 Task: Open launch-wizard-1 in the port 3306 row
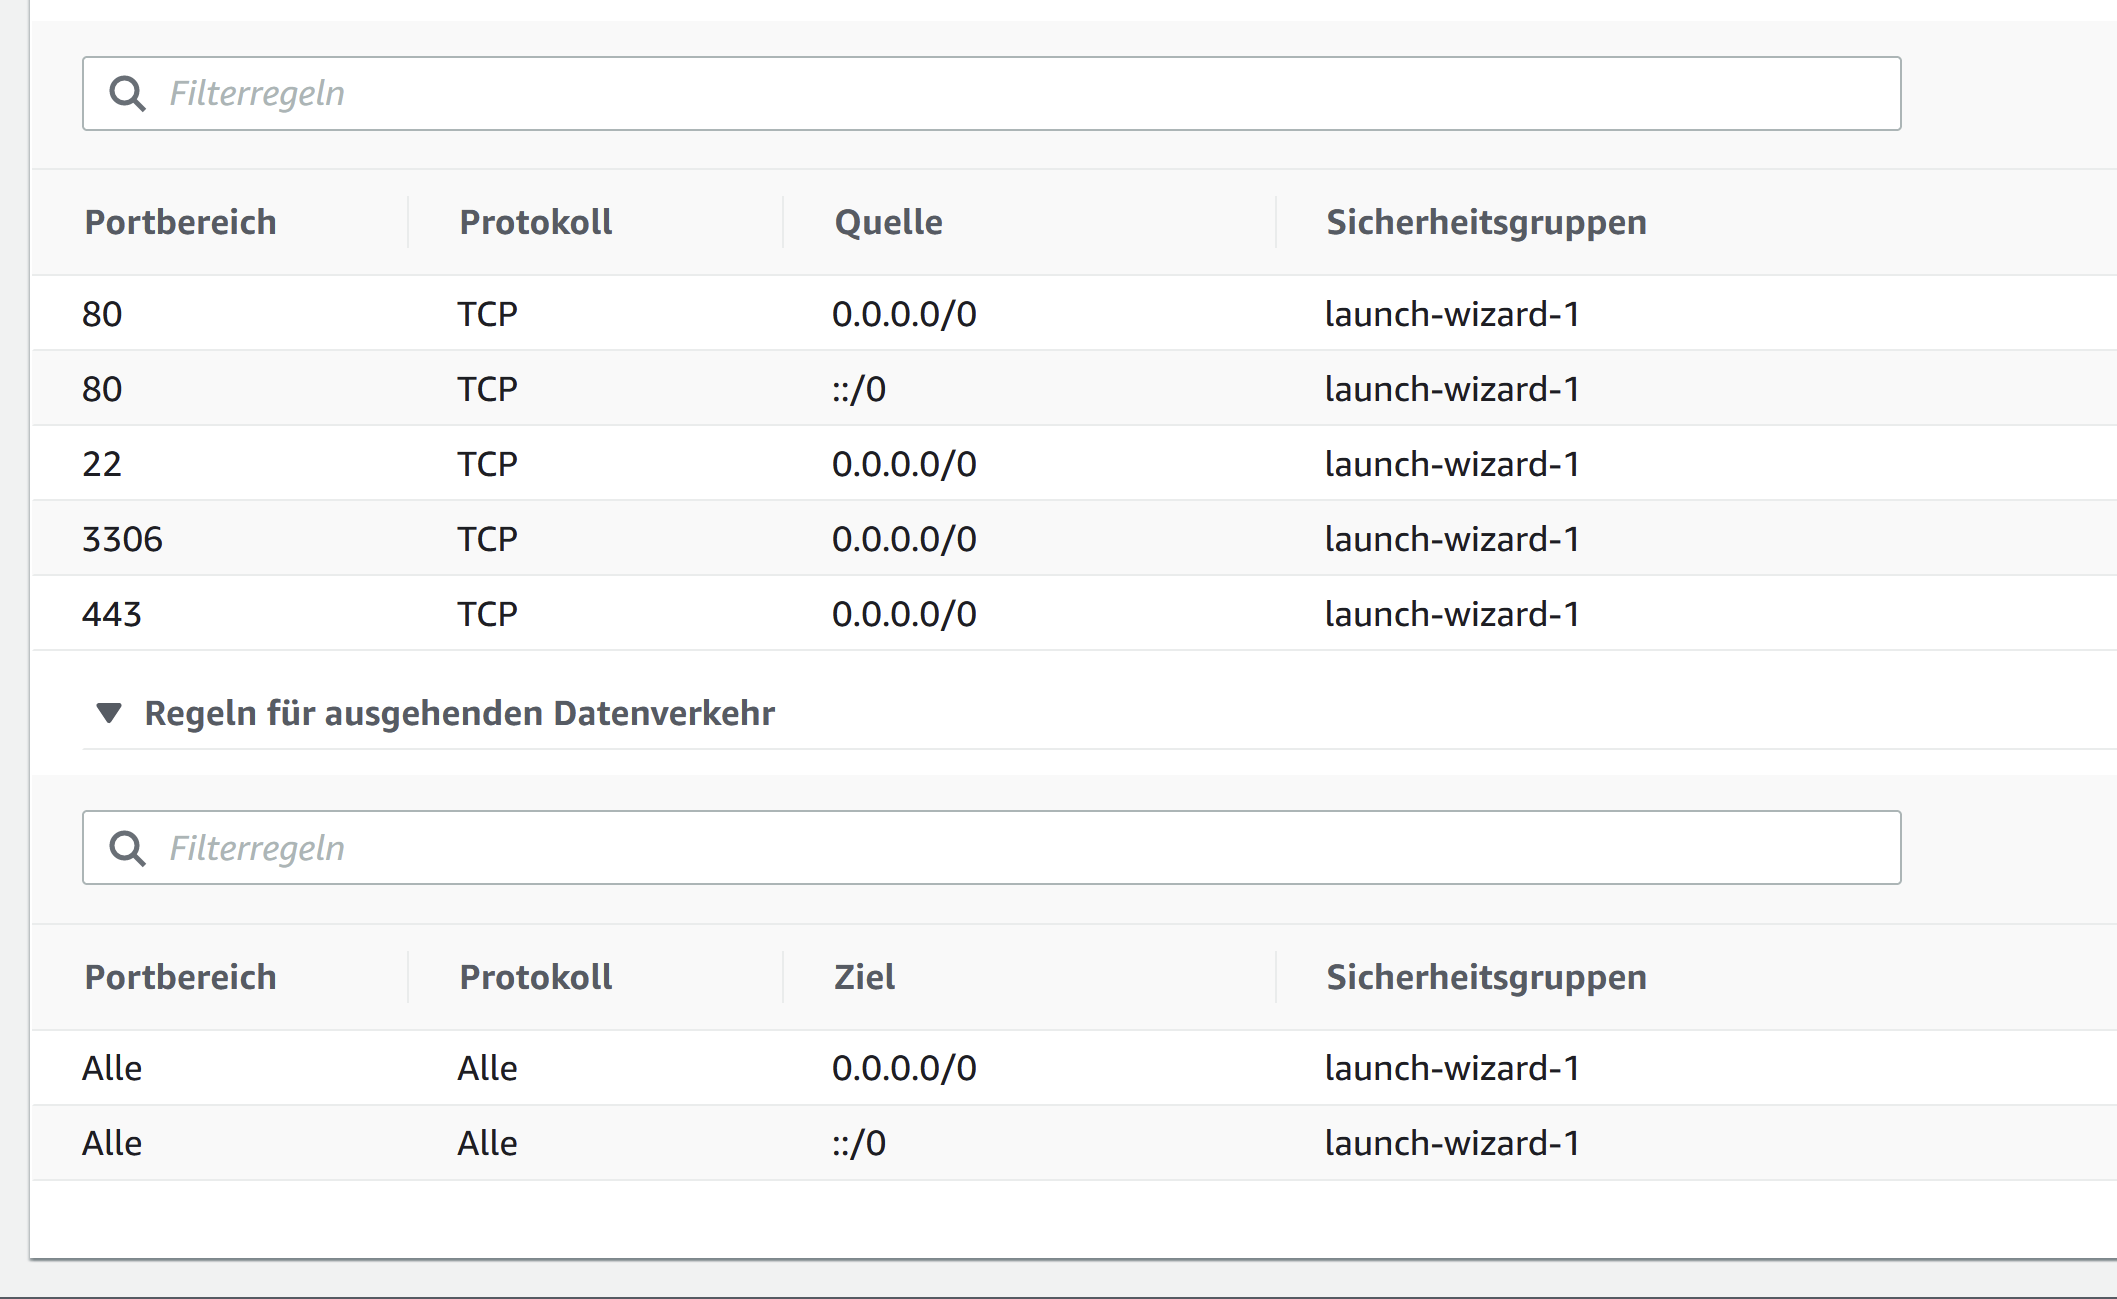pyautogui.click(x=1452, y=539)
